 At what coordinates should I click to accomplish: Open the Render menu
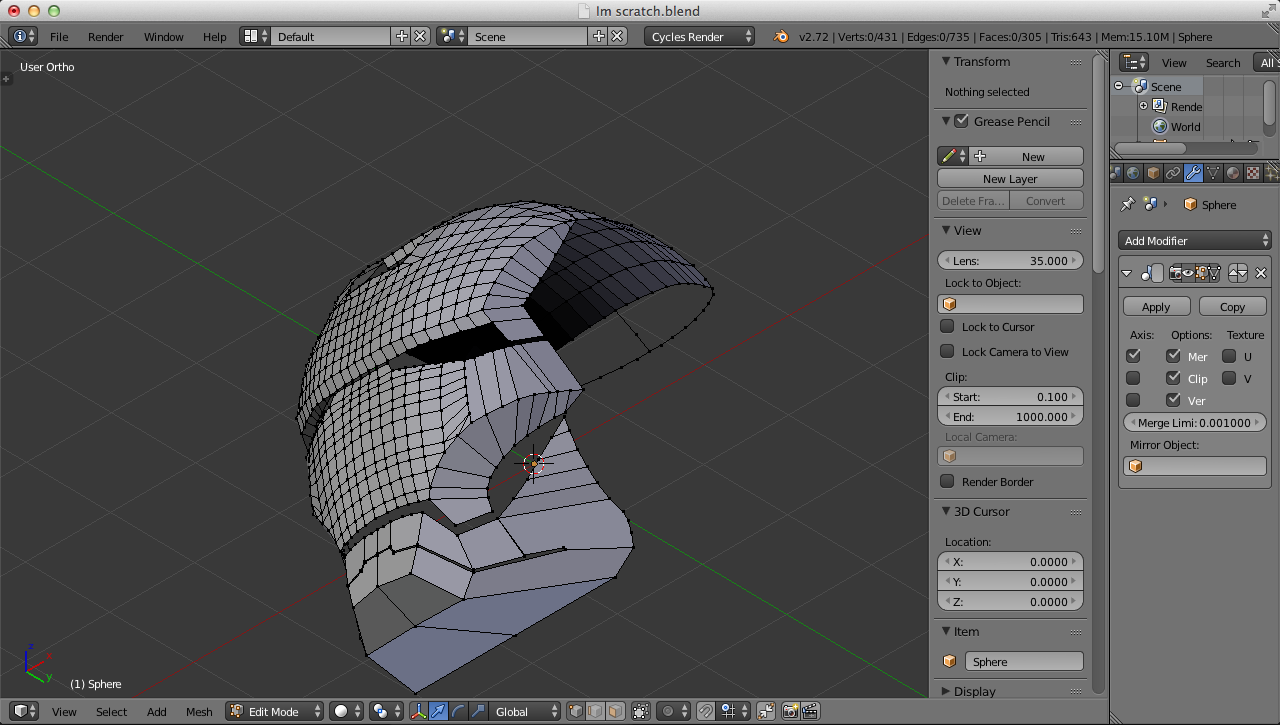pyautogui.click(x=106, y=36)
